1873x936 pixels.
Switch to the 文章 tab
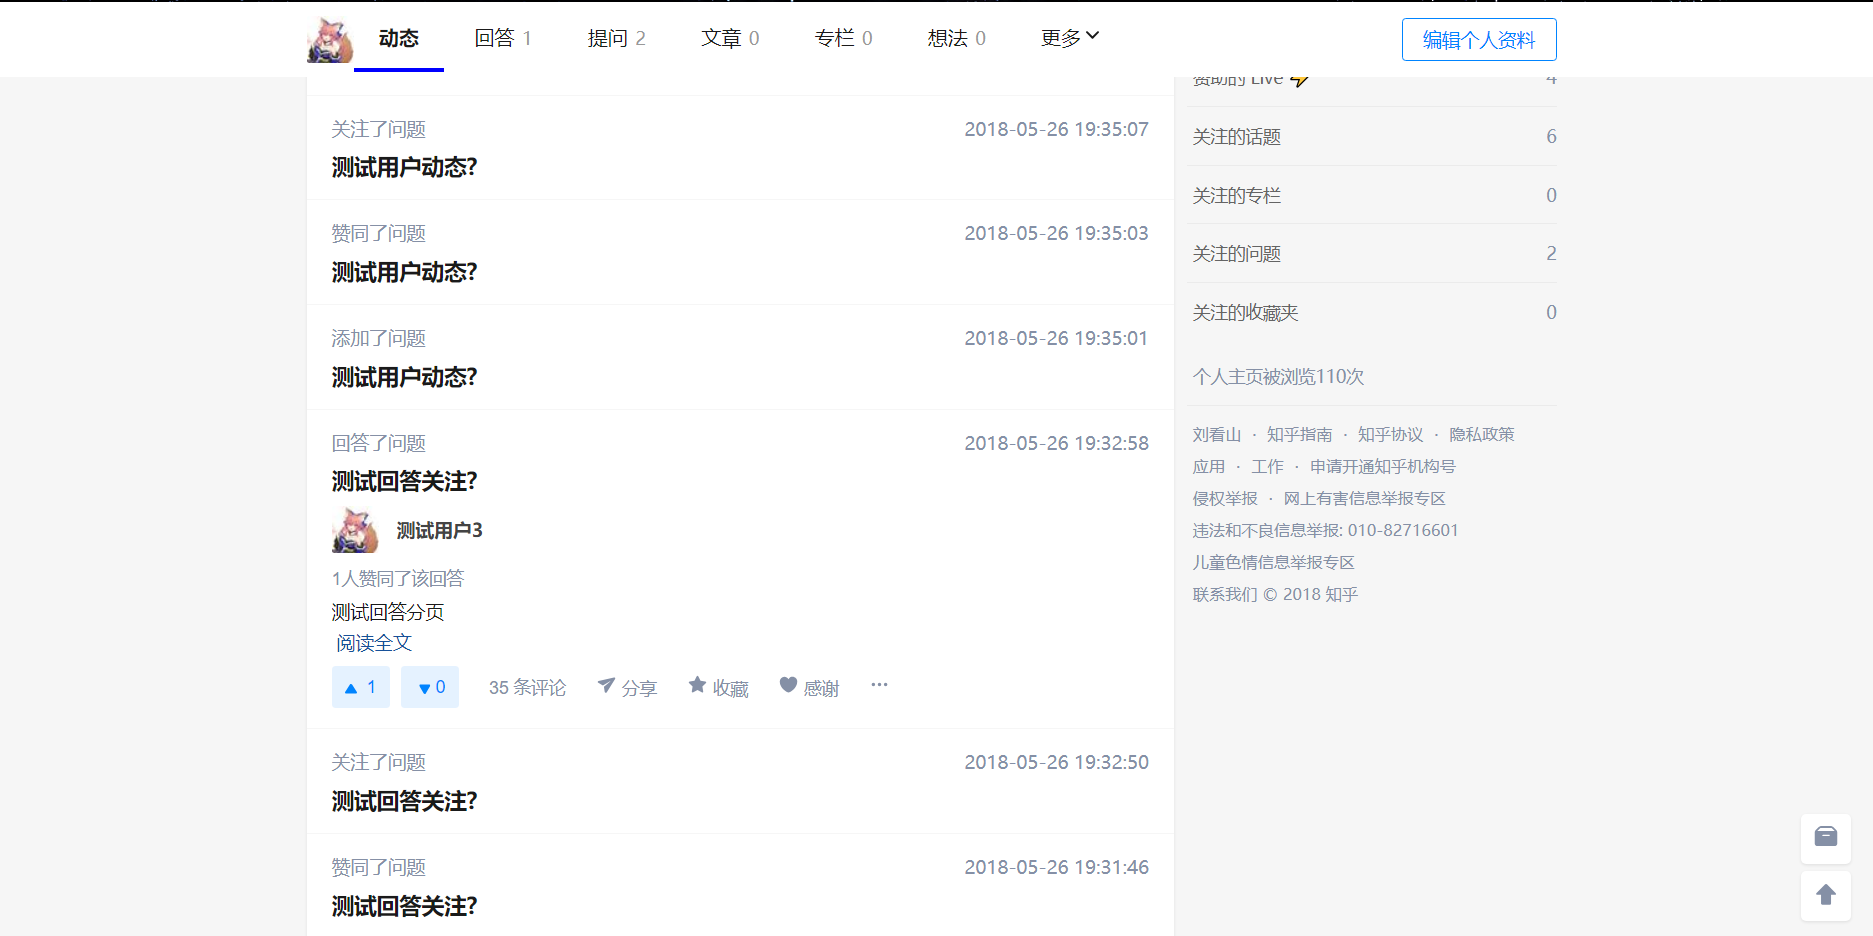click(x=730, y=38)
